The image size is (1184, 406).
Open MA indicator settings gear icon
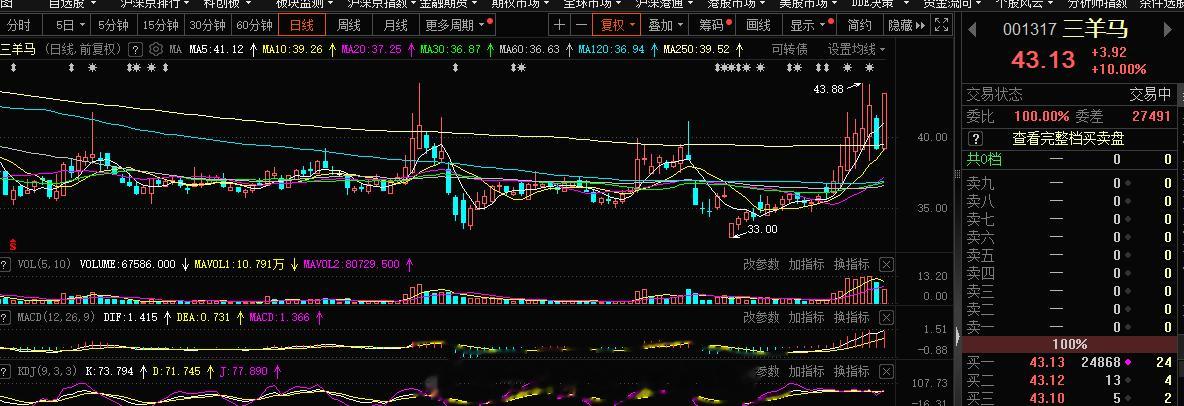(156, 50)
